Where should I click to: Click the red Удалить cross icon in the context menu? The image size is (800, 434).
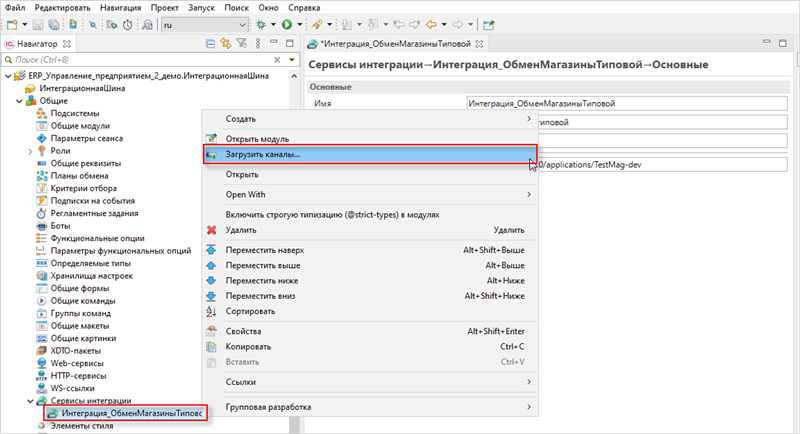(x=211, y=230)
